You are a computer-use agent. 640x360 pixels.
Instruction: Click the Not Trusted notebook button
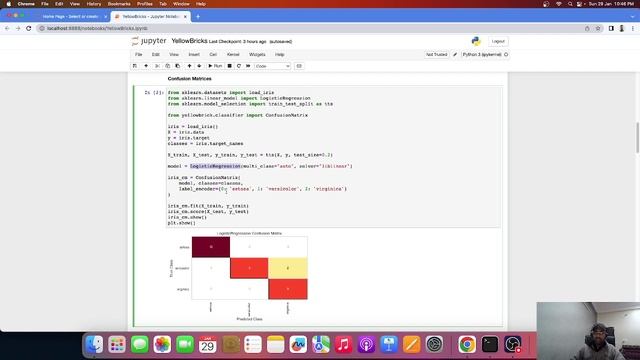(x=436, y=54)
